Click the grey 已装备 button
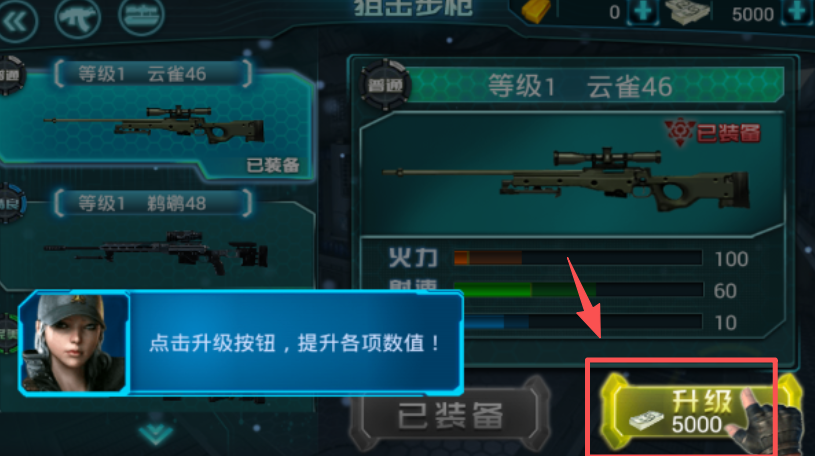815x456 pixels. click(450, 416)
